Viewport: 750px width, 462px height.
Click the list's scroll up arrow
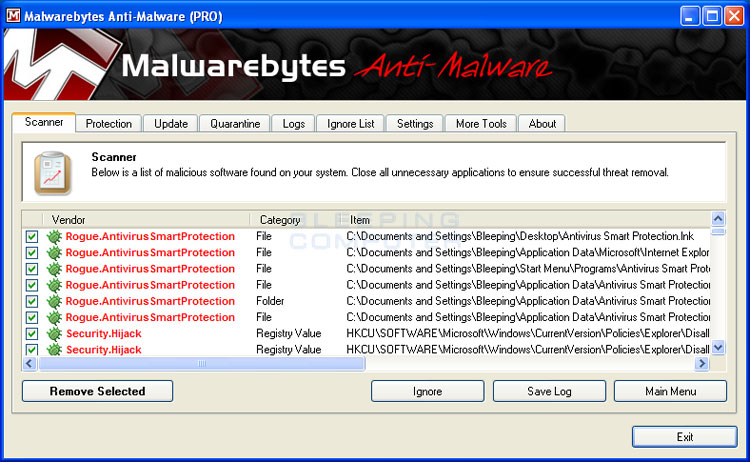click(x=718, y=219)
